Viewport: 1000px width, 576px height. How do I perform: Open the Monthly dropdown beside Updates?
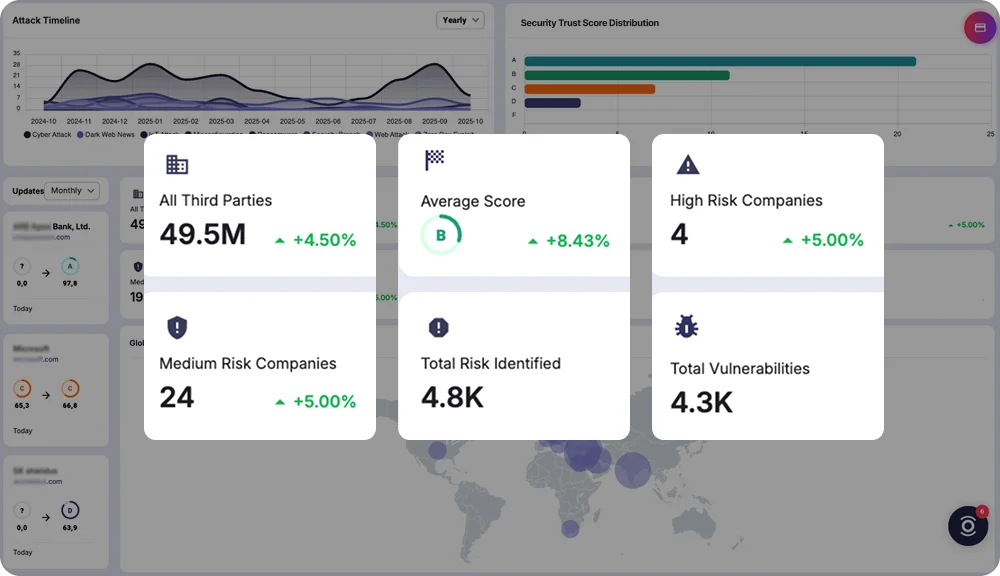tap(72, 191)
